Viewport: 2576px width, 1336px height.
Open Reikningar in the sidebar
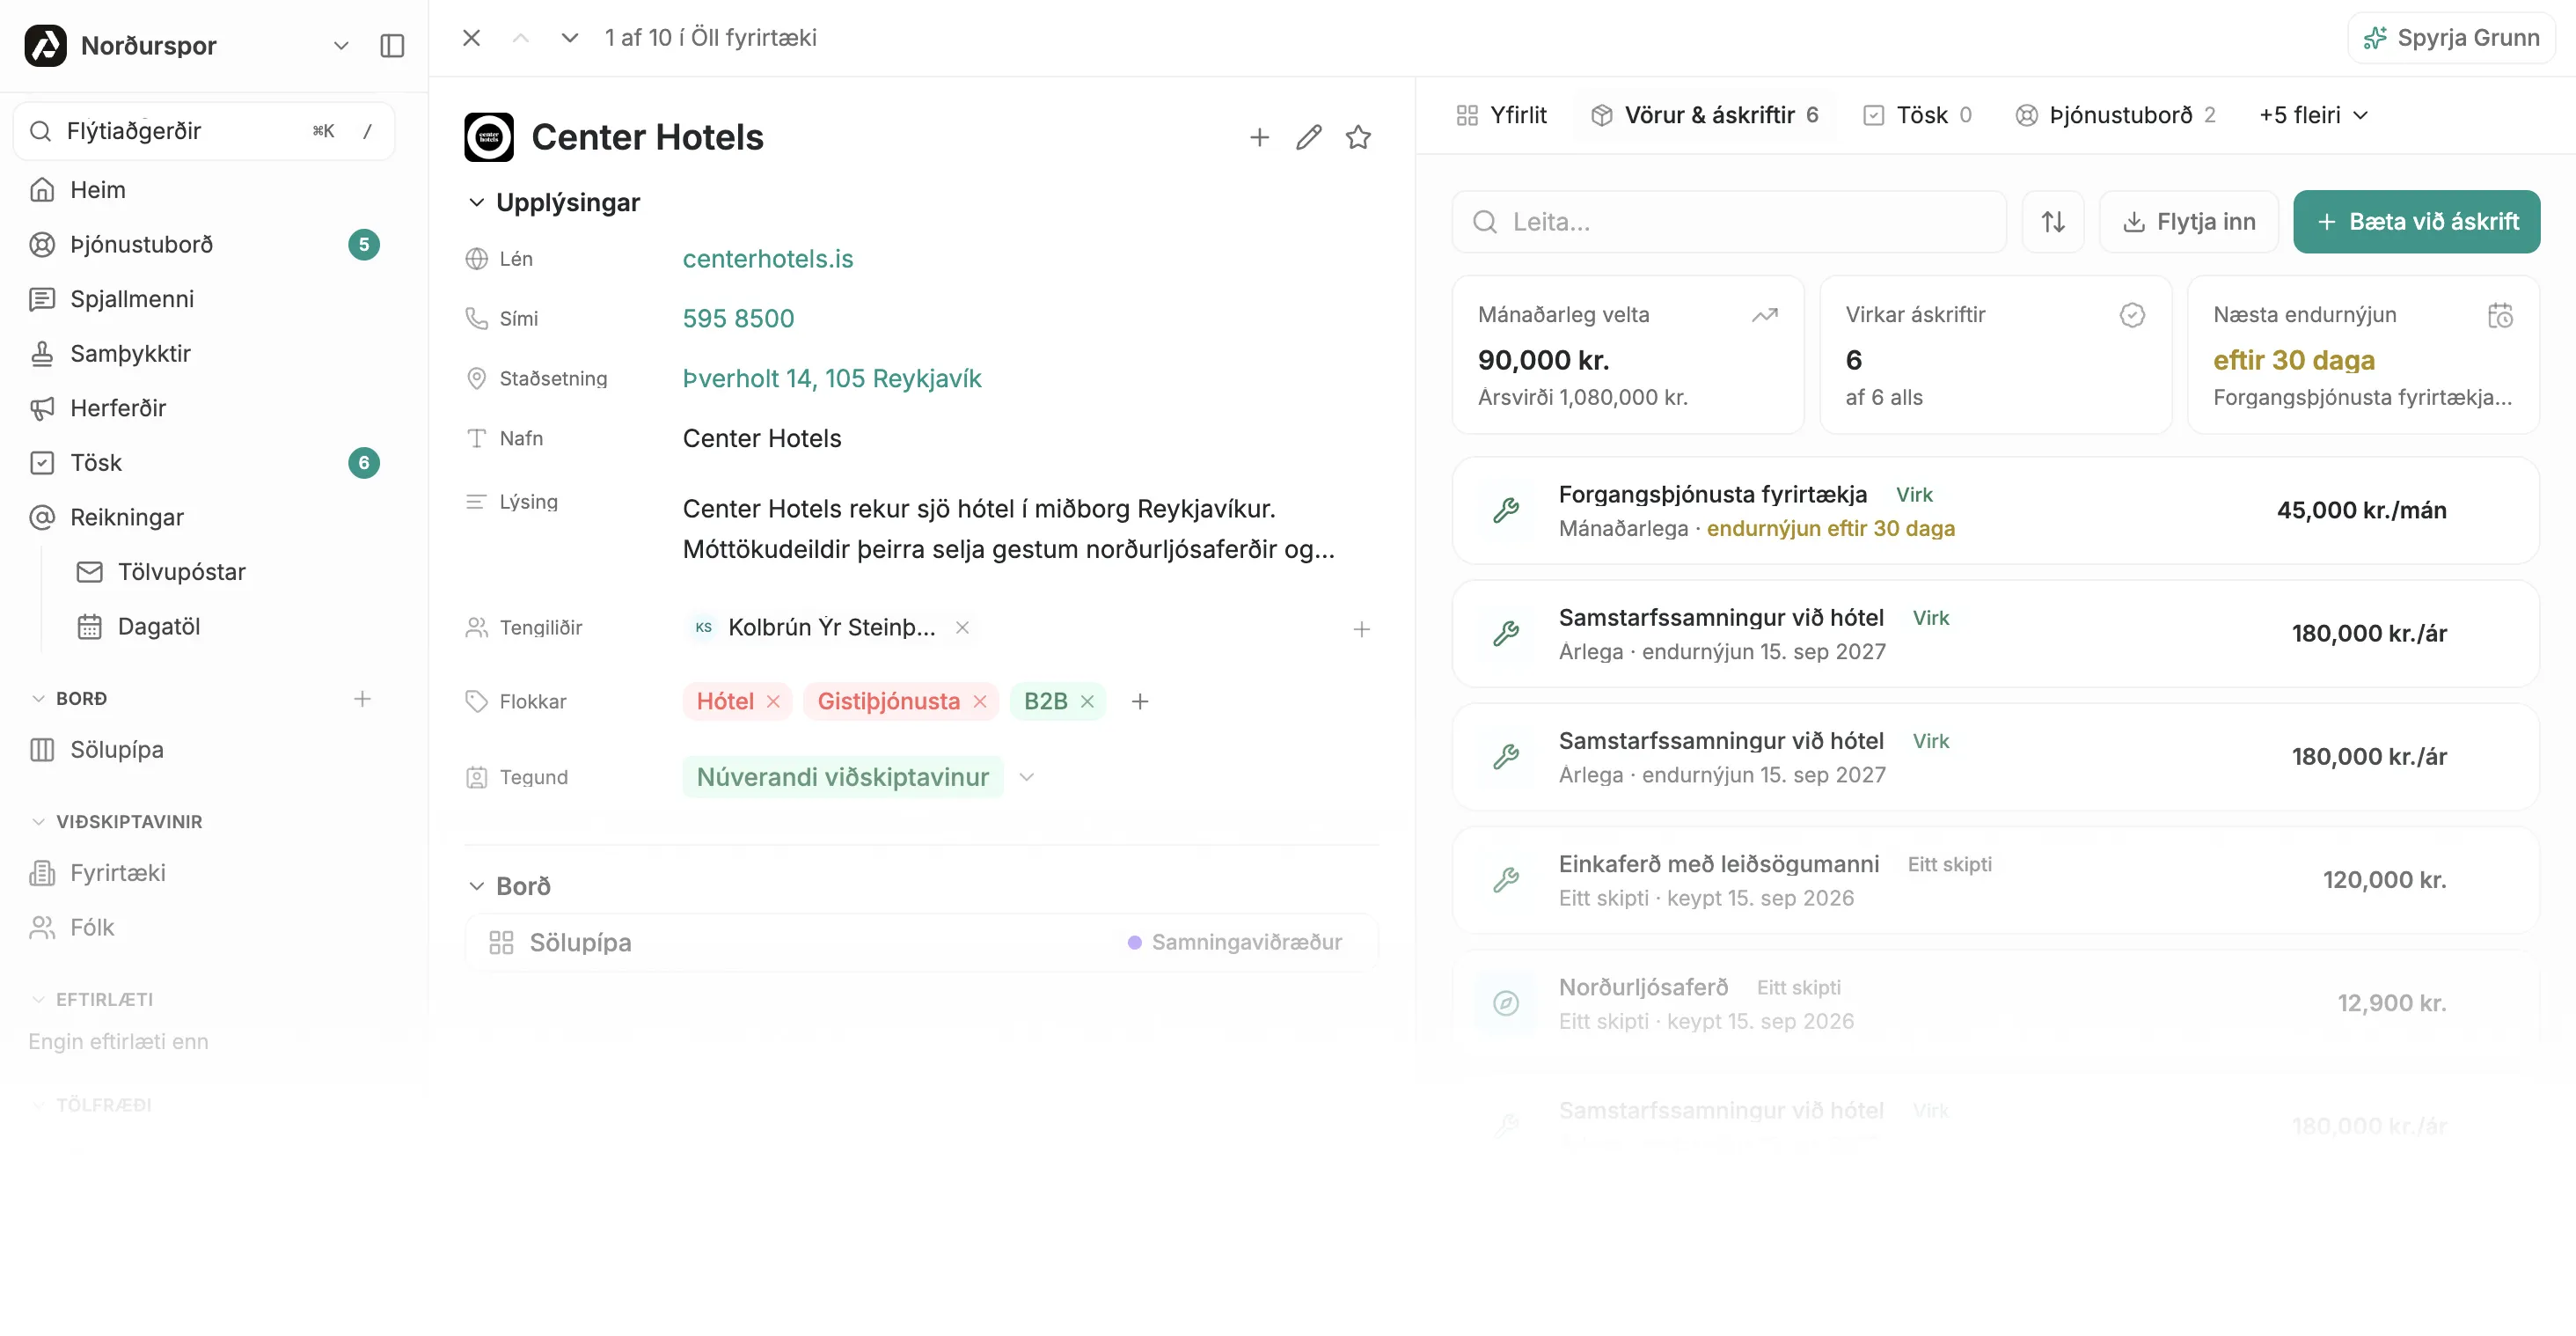pos(204,518)
